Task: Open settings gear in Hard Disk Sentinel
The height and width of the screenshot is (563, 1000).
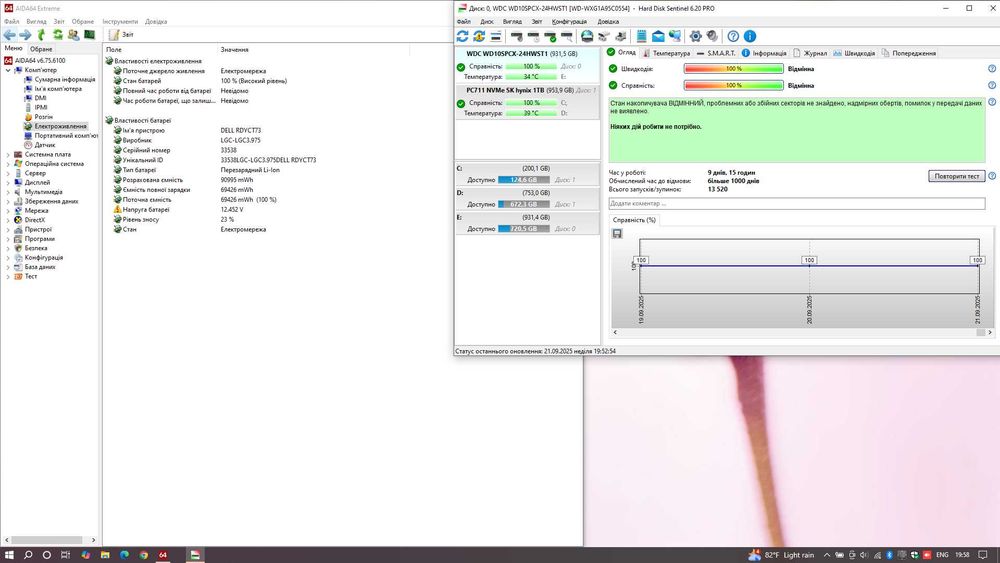Action: 696,36
